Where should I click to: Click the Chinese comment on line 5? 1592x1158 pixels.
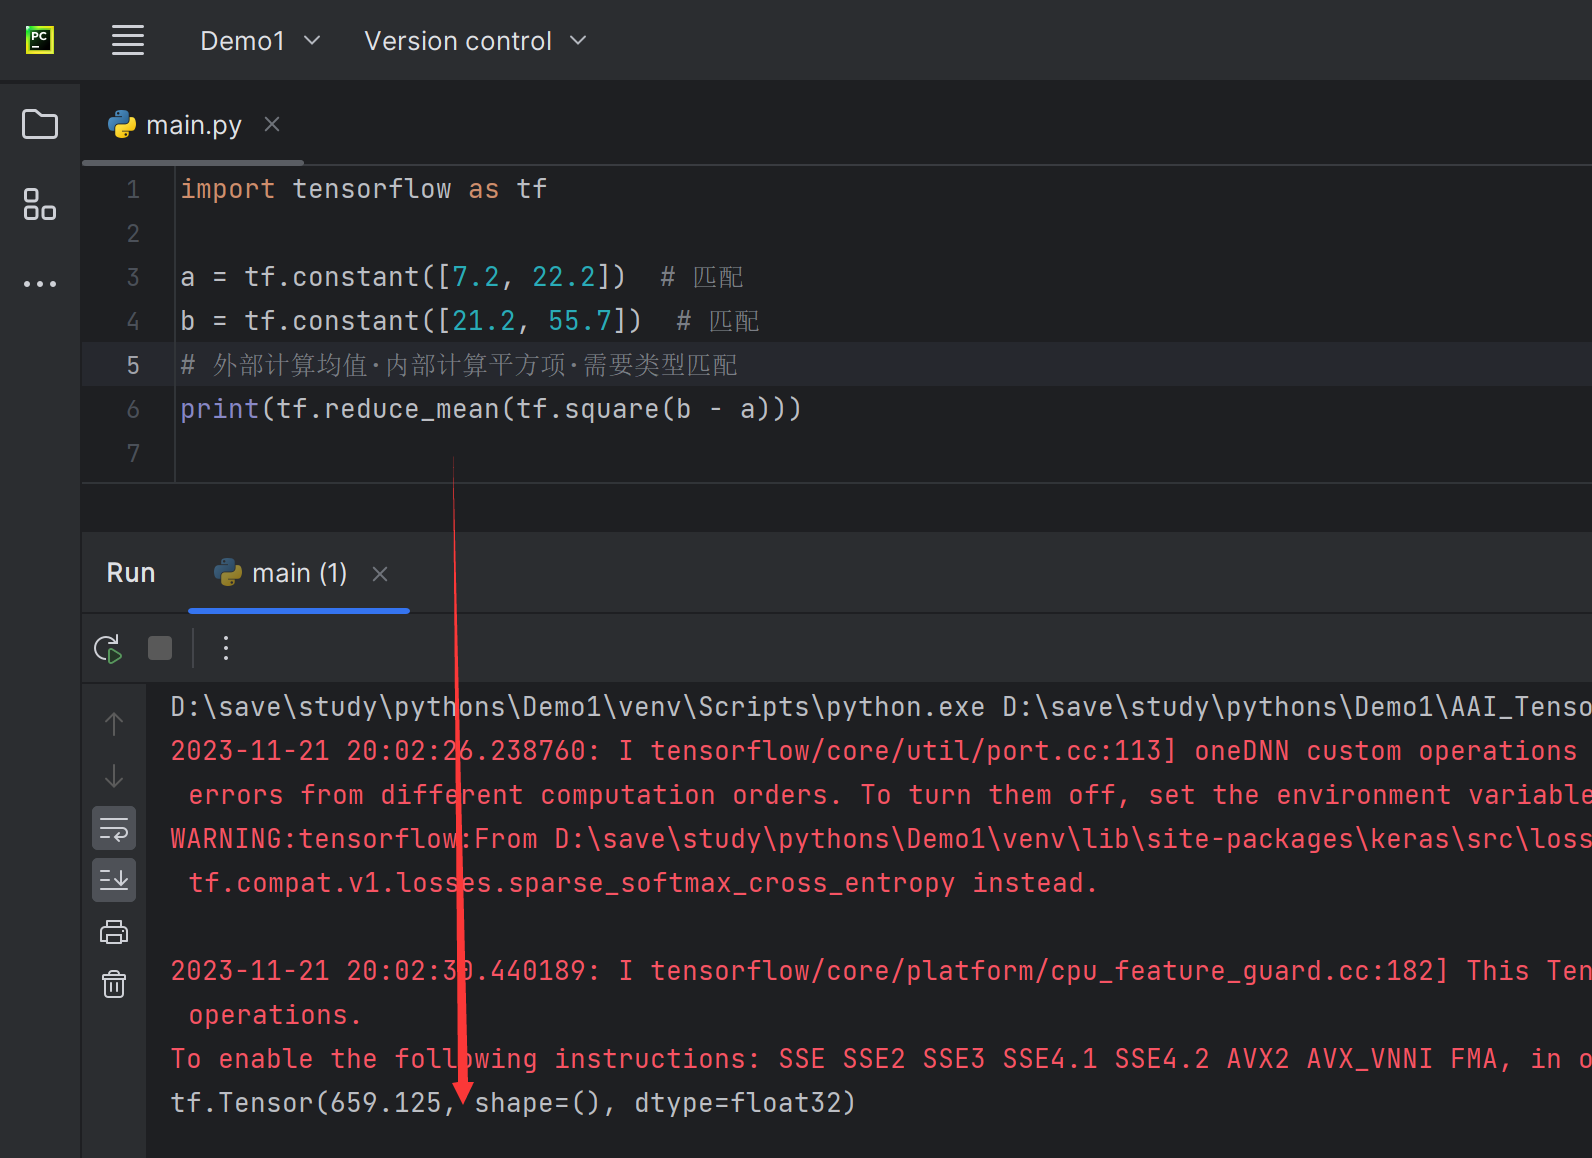(459, 365)
